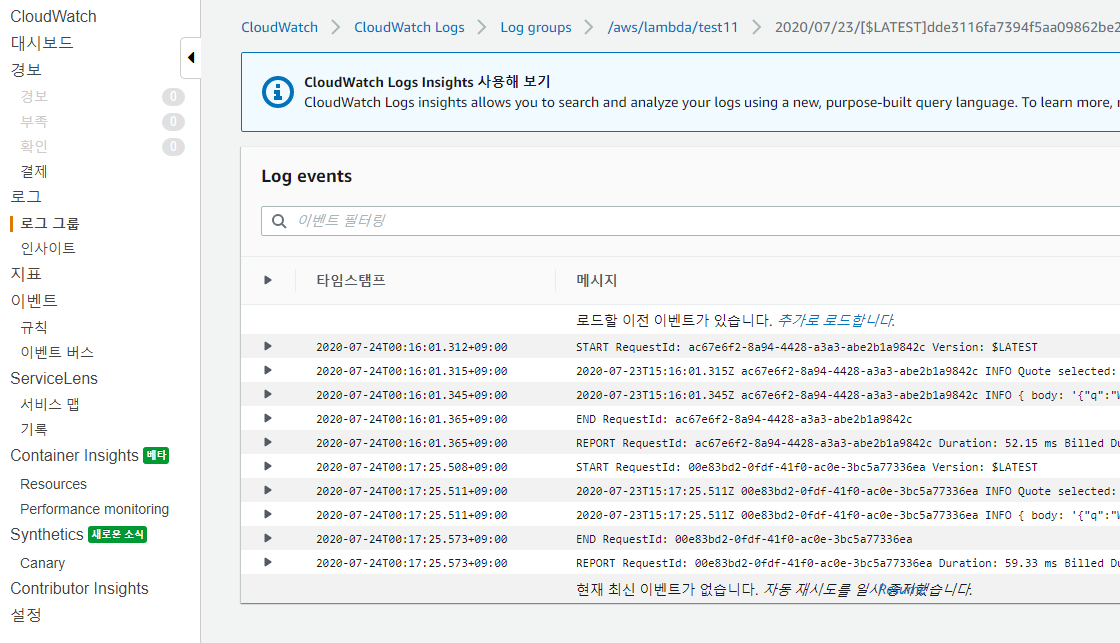The image size is (1120, 643).
Task: Open the /aws/lambda/test11 breadcrumb link
Action: pyautogui.click(x=673, y=27)
